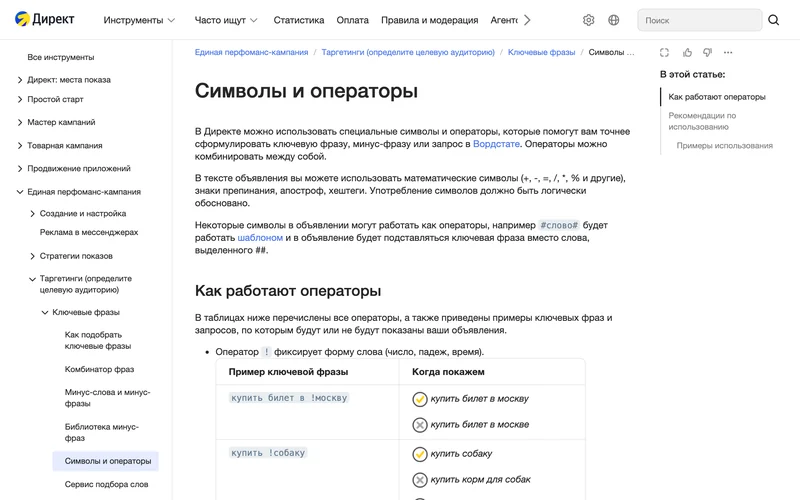This screenshot has width=800, height=500.
Task: Click example text купить билет в москве
Action: coord(480,424)
